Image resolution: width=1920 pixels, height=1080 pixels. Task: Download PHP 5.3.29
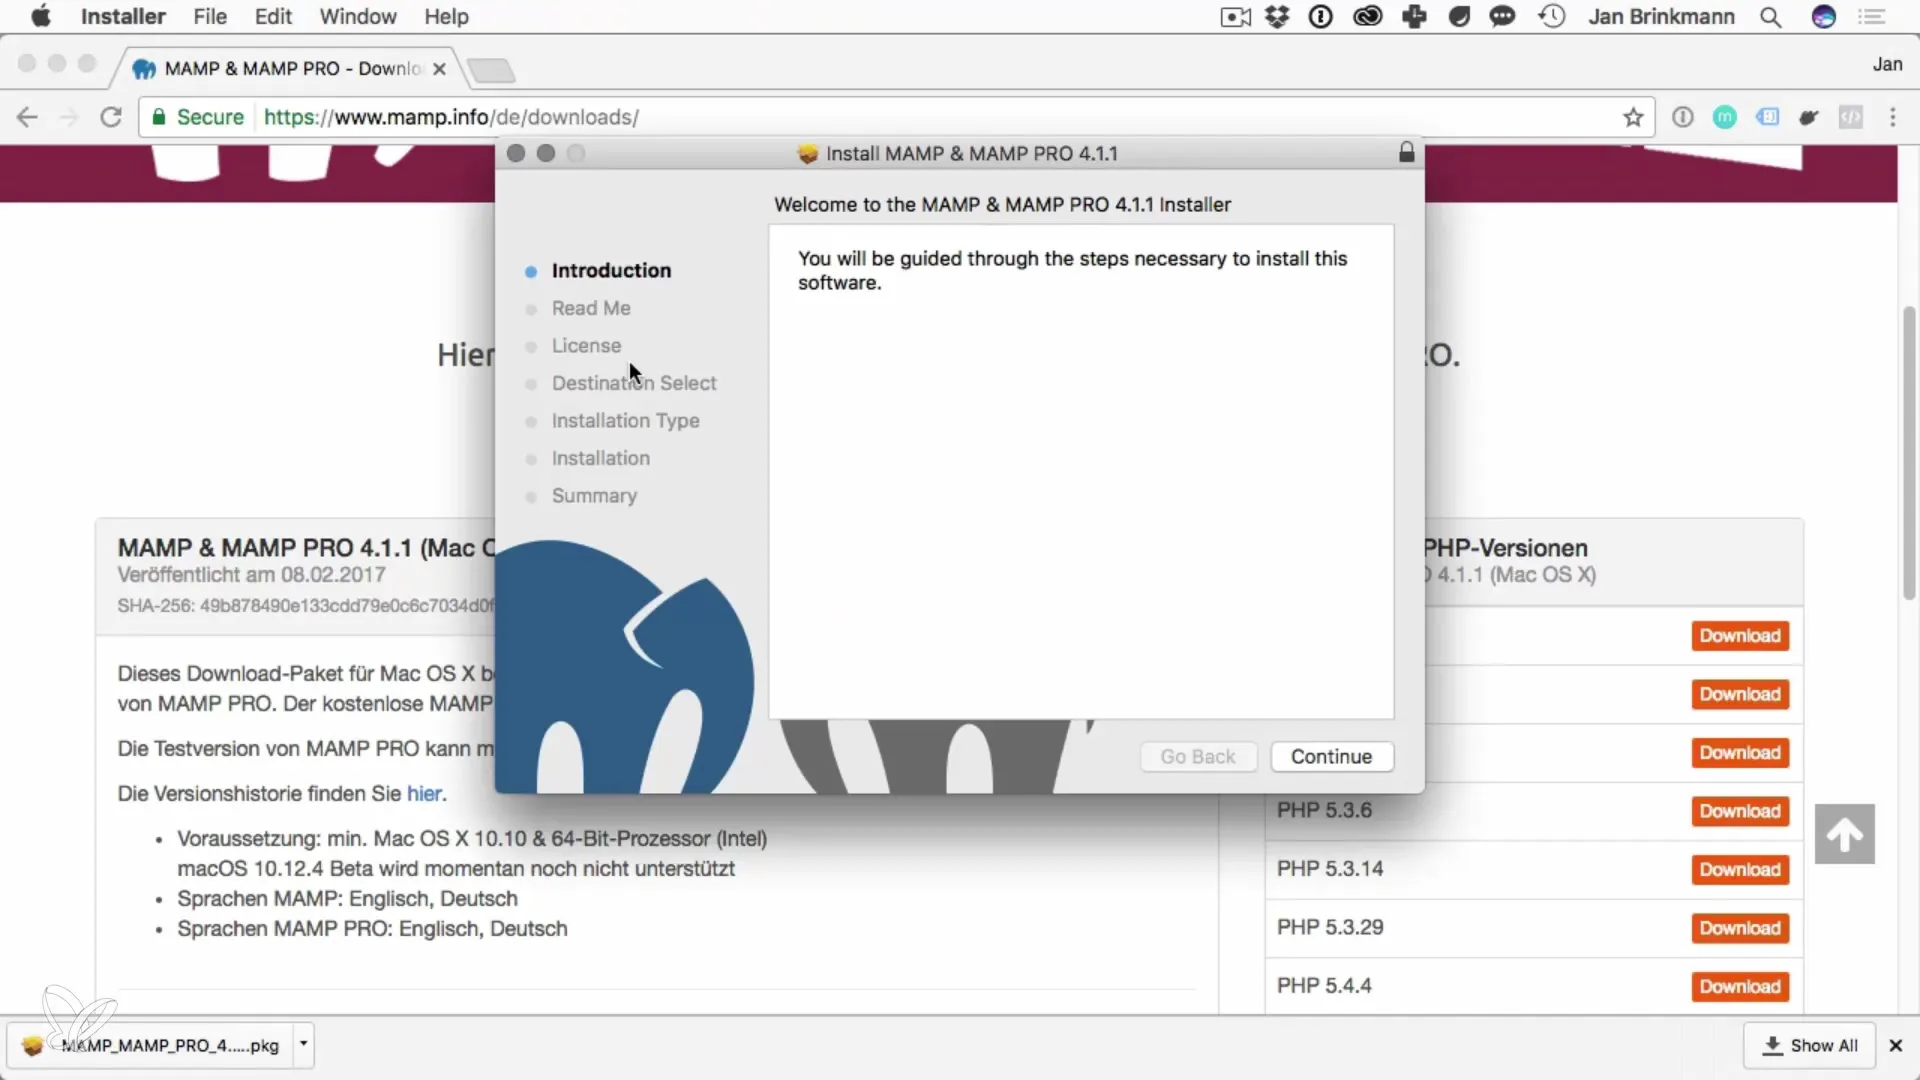(1740, 928)
